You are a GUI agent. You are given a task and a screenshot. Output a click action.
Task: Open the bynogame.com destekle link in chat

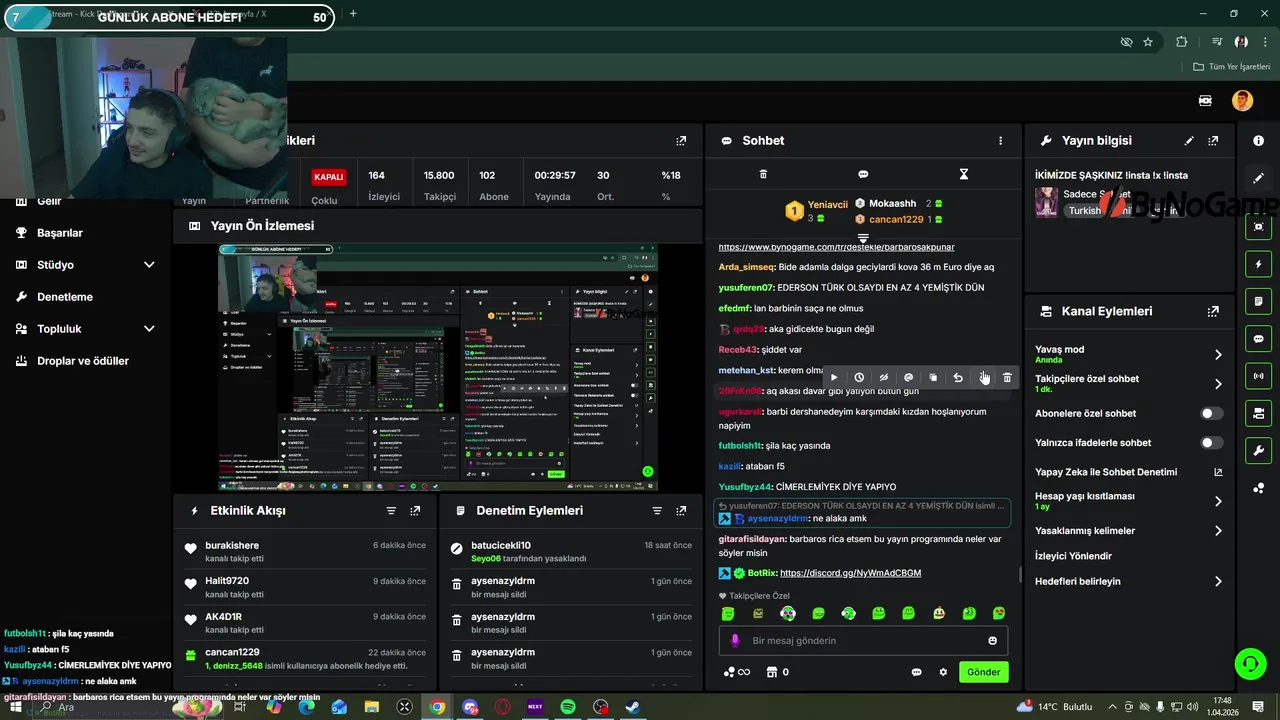point(836,247)
